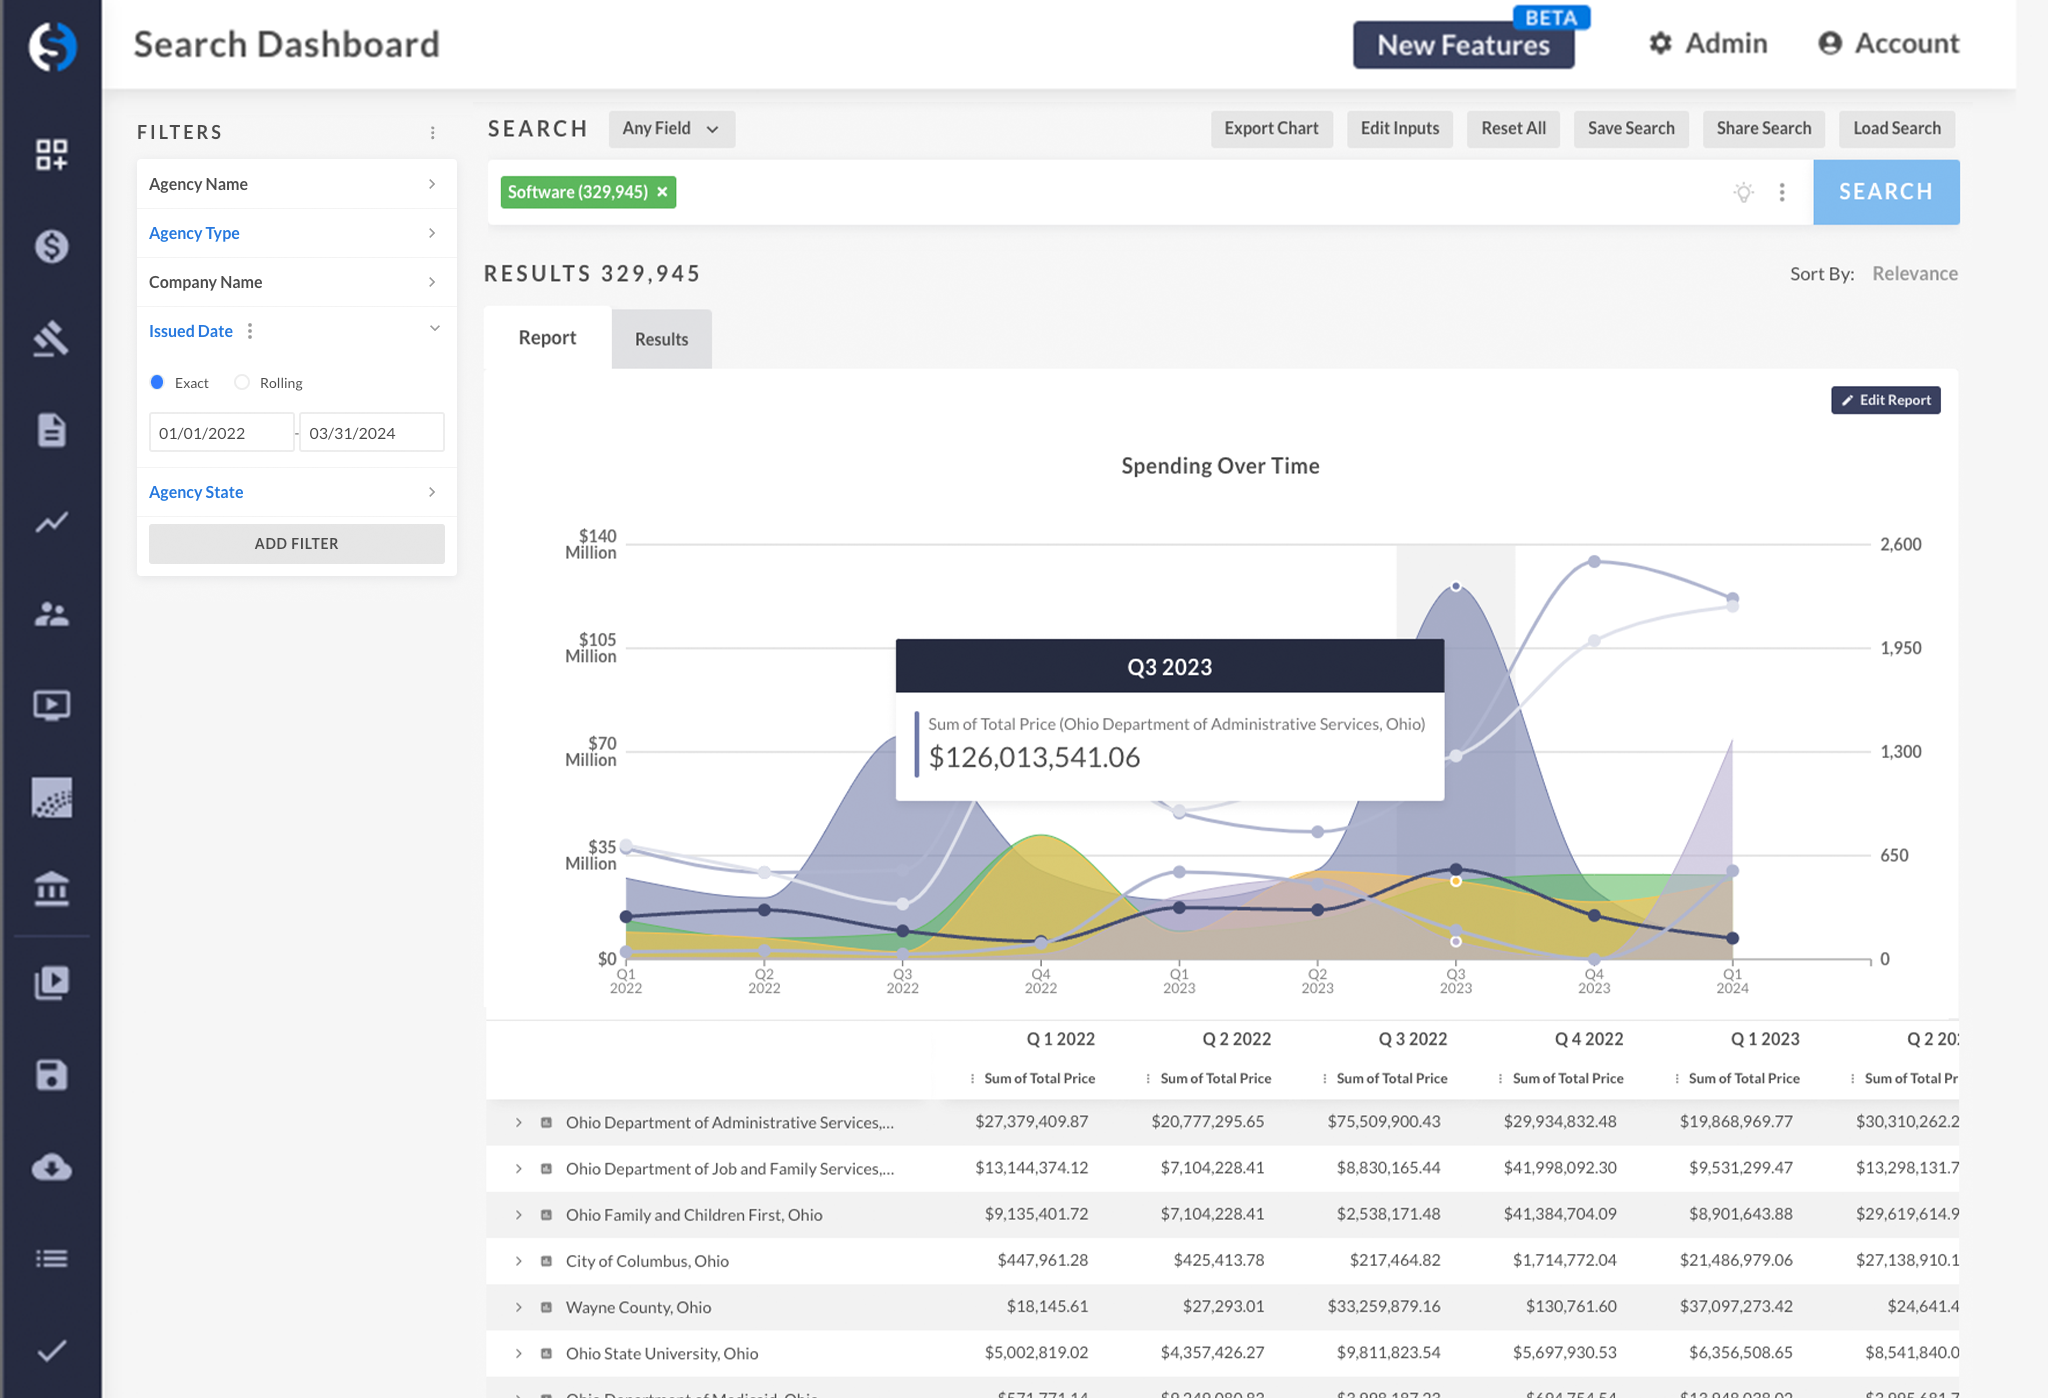Select the Report tab
The image size is (2048, 1398).
pos(547,338)
